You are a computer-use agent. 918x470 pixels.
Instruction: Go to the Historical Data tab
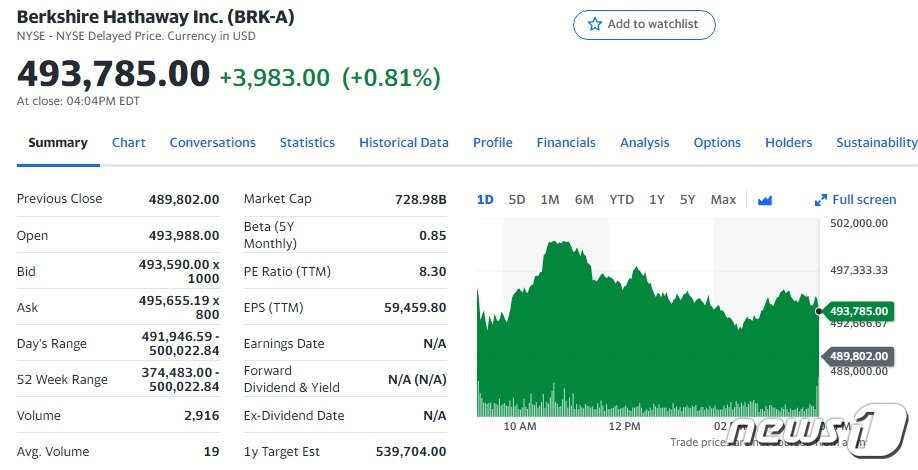pos(403,143)
